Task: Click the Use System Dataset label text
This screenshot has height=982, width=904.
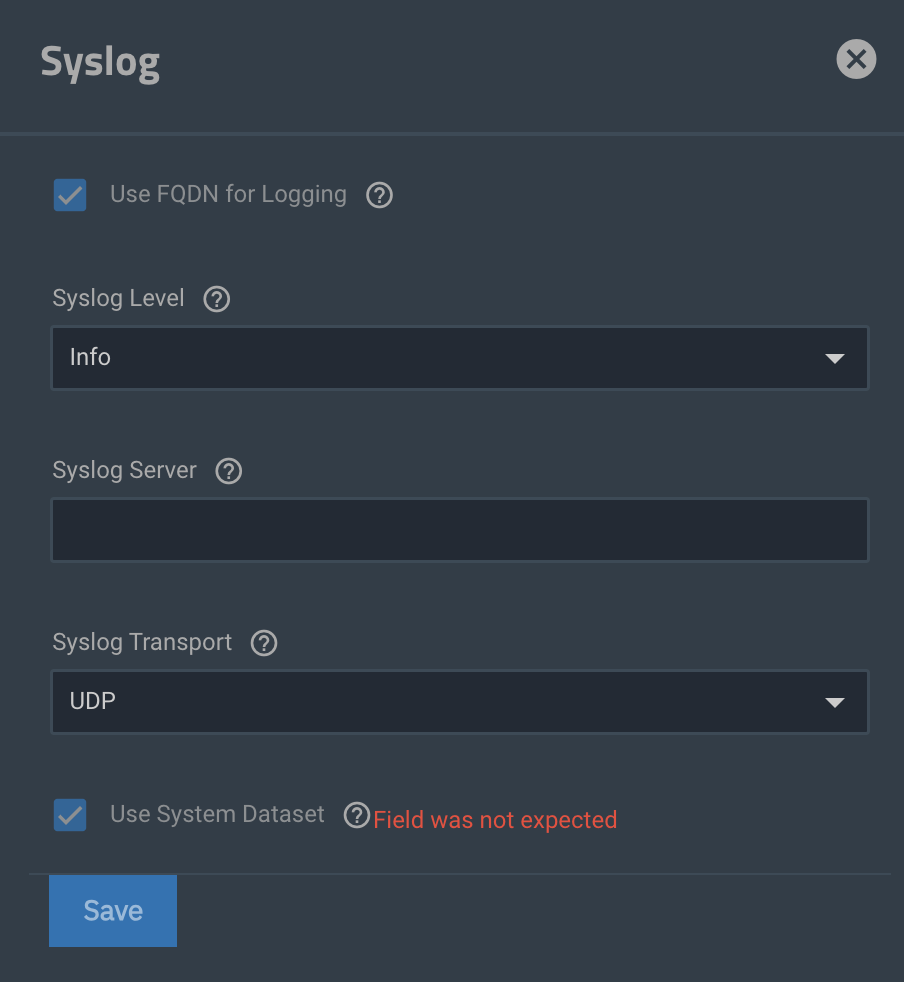Action: click(217, 814)
